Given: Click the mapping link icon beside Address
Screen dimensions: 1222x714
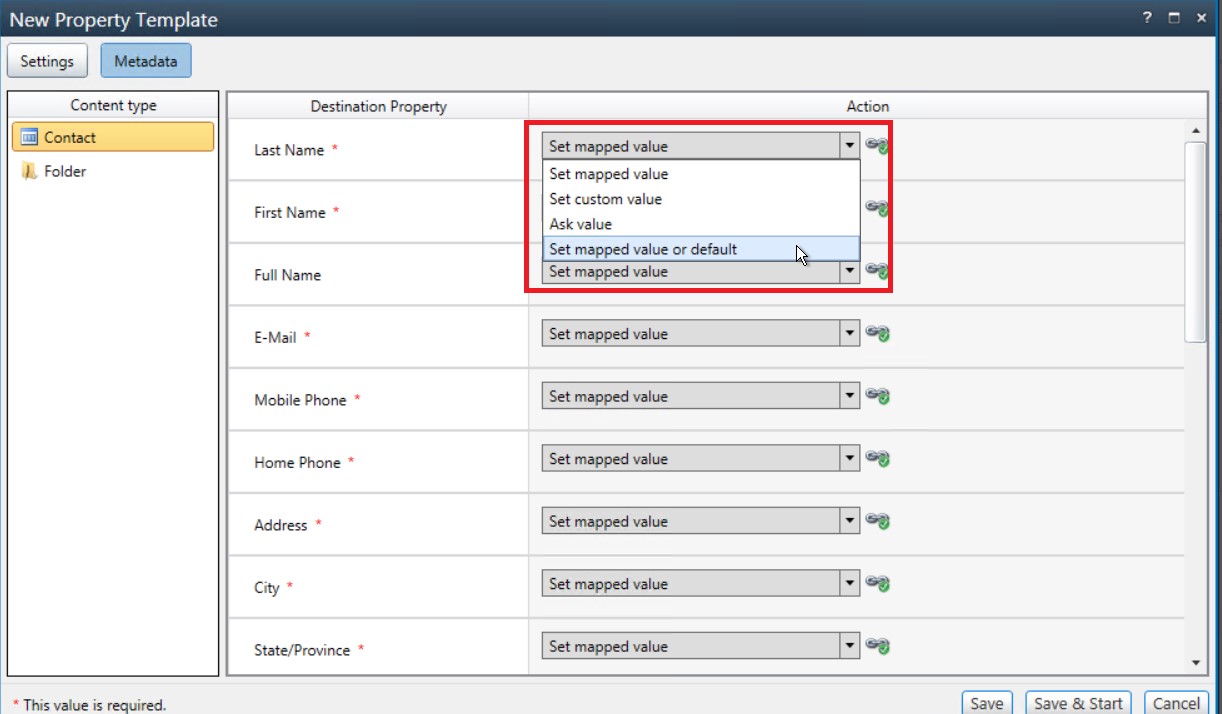Looking at the screenshot, I should (876, 521).
